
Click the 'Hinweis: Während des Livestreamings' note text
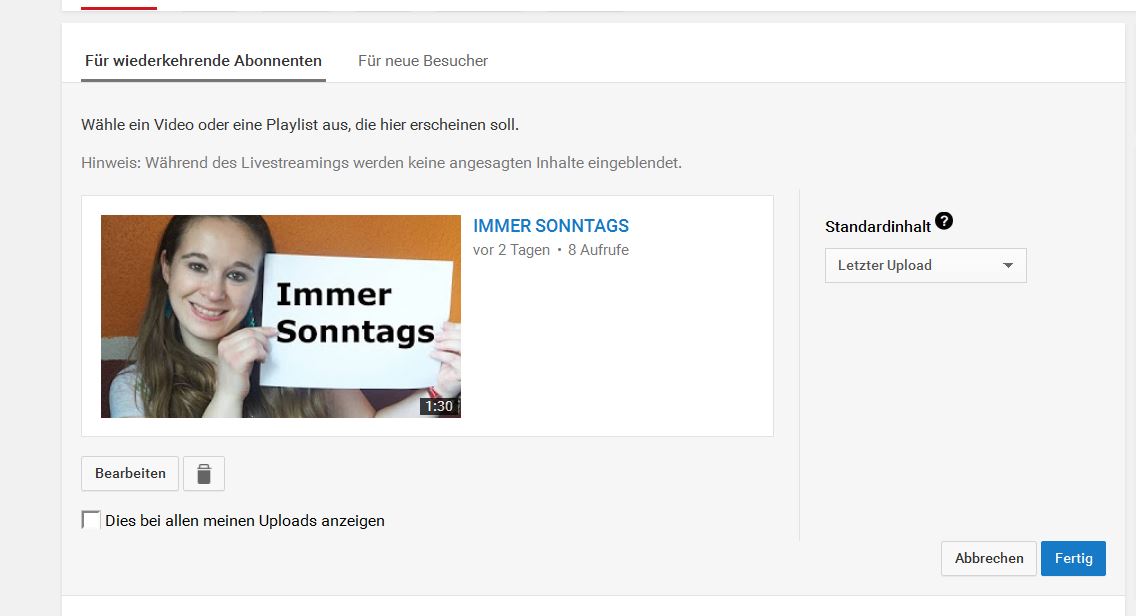tap(381, 162)
